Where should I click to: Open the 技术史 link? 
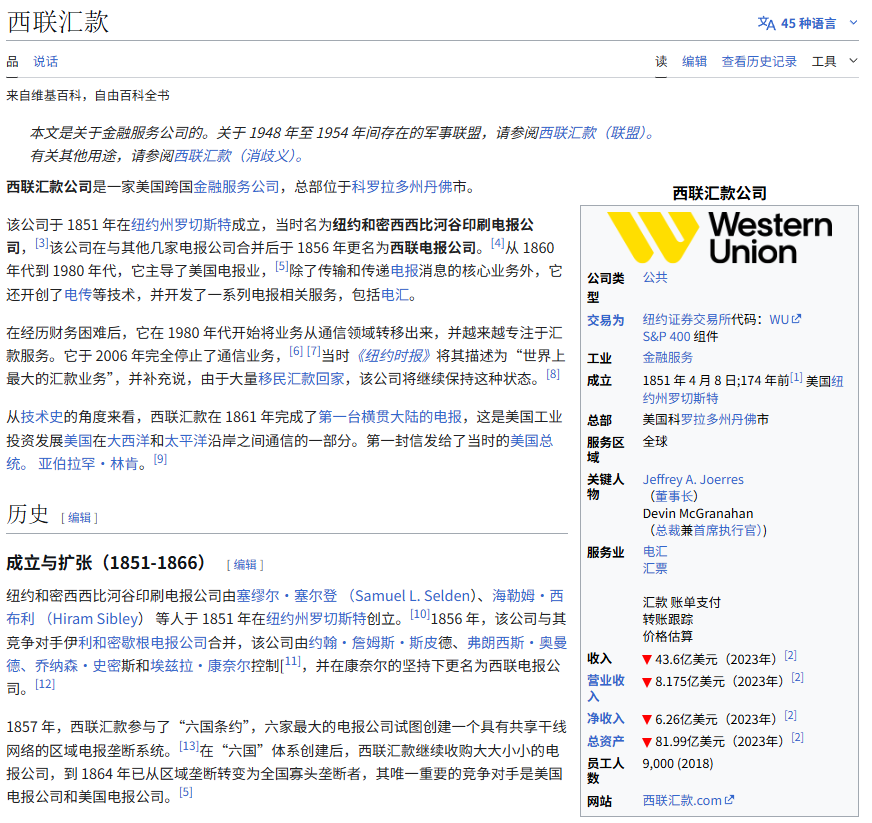point(42,417)
